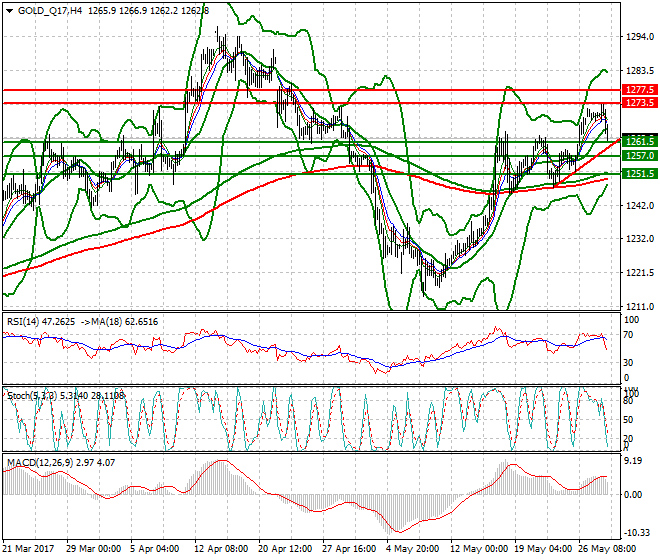Click the 1242.0 price axis value
The width and height of the screenshot is (660, 560).
coord(640,205)
